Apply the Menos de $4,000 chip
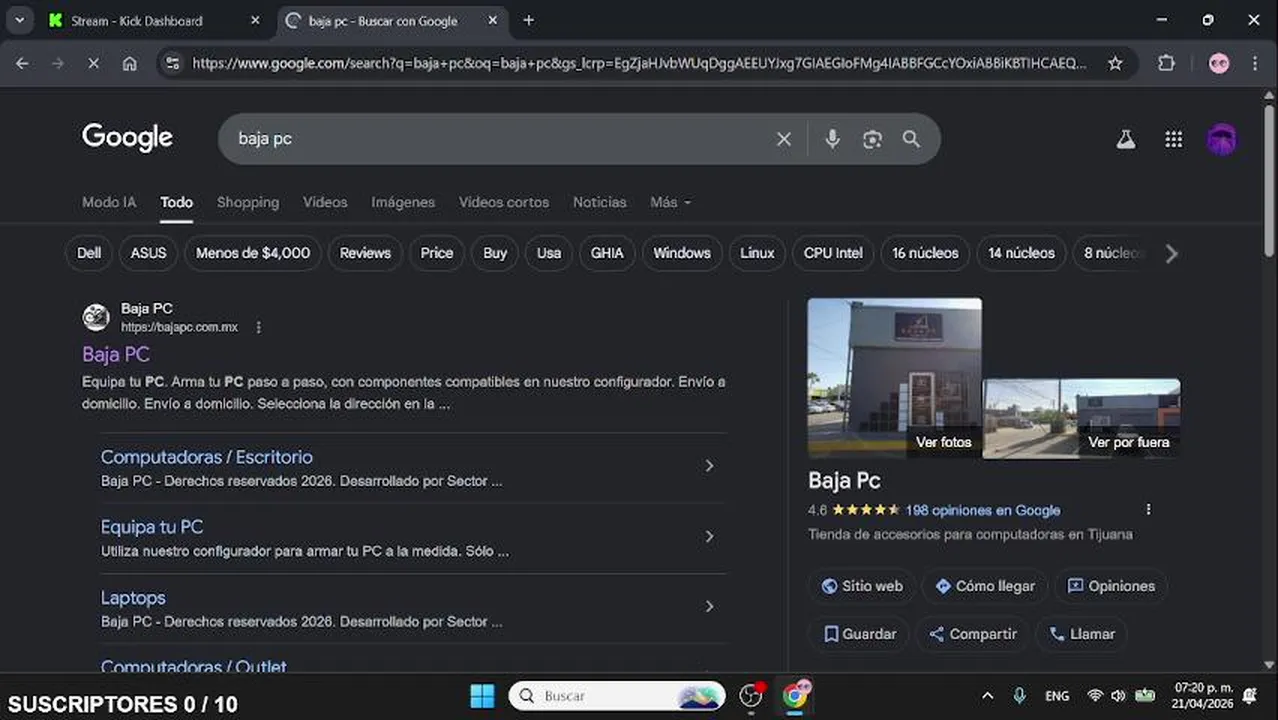The height and width of the screenshot is (720, 1278). coord(253,253)
